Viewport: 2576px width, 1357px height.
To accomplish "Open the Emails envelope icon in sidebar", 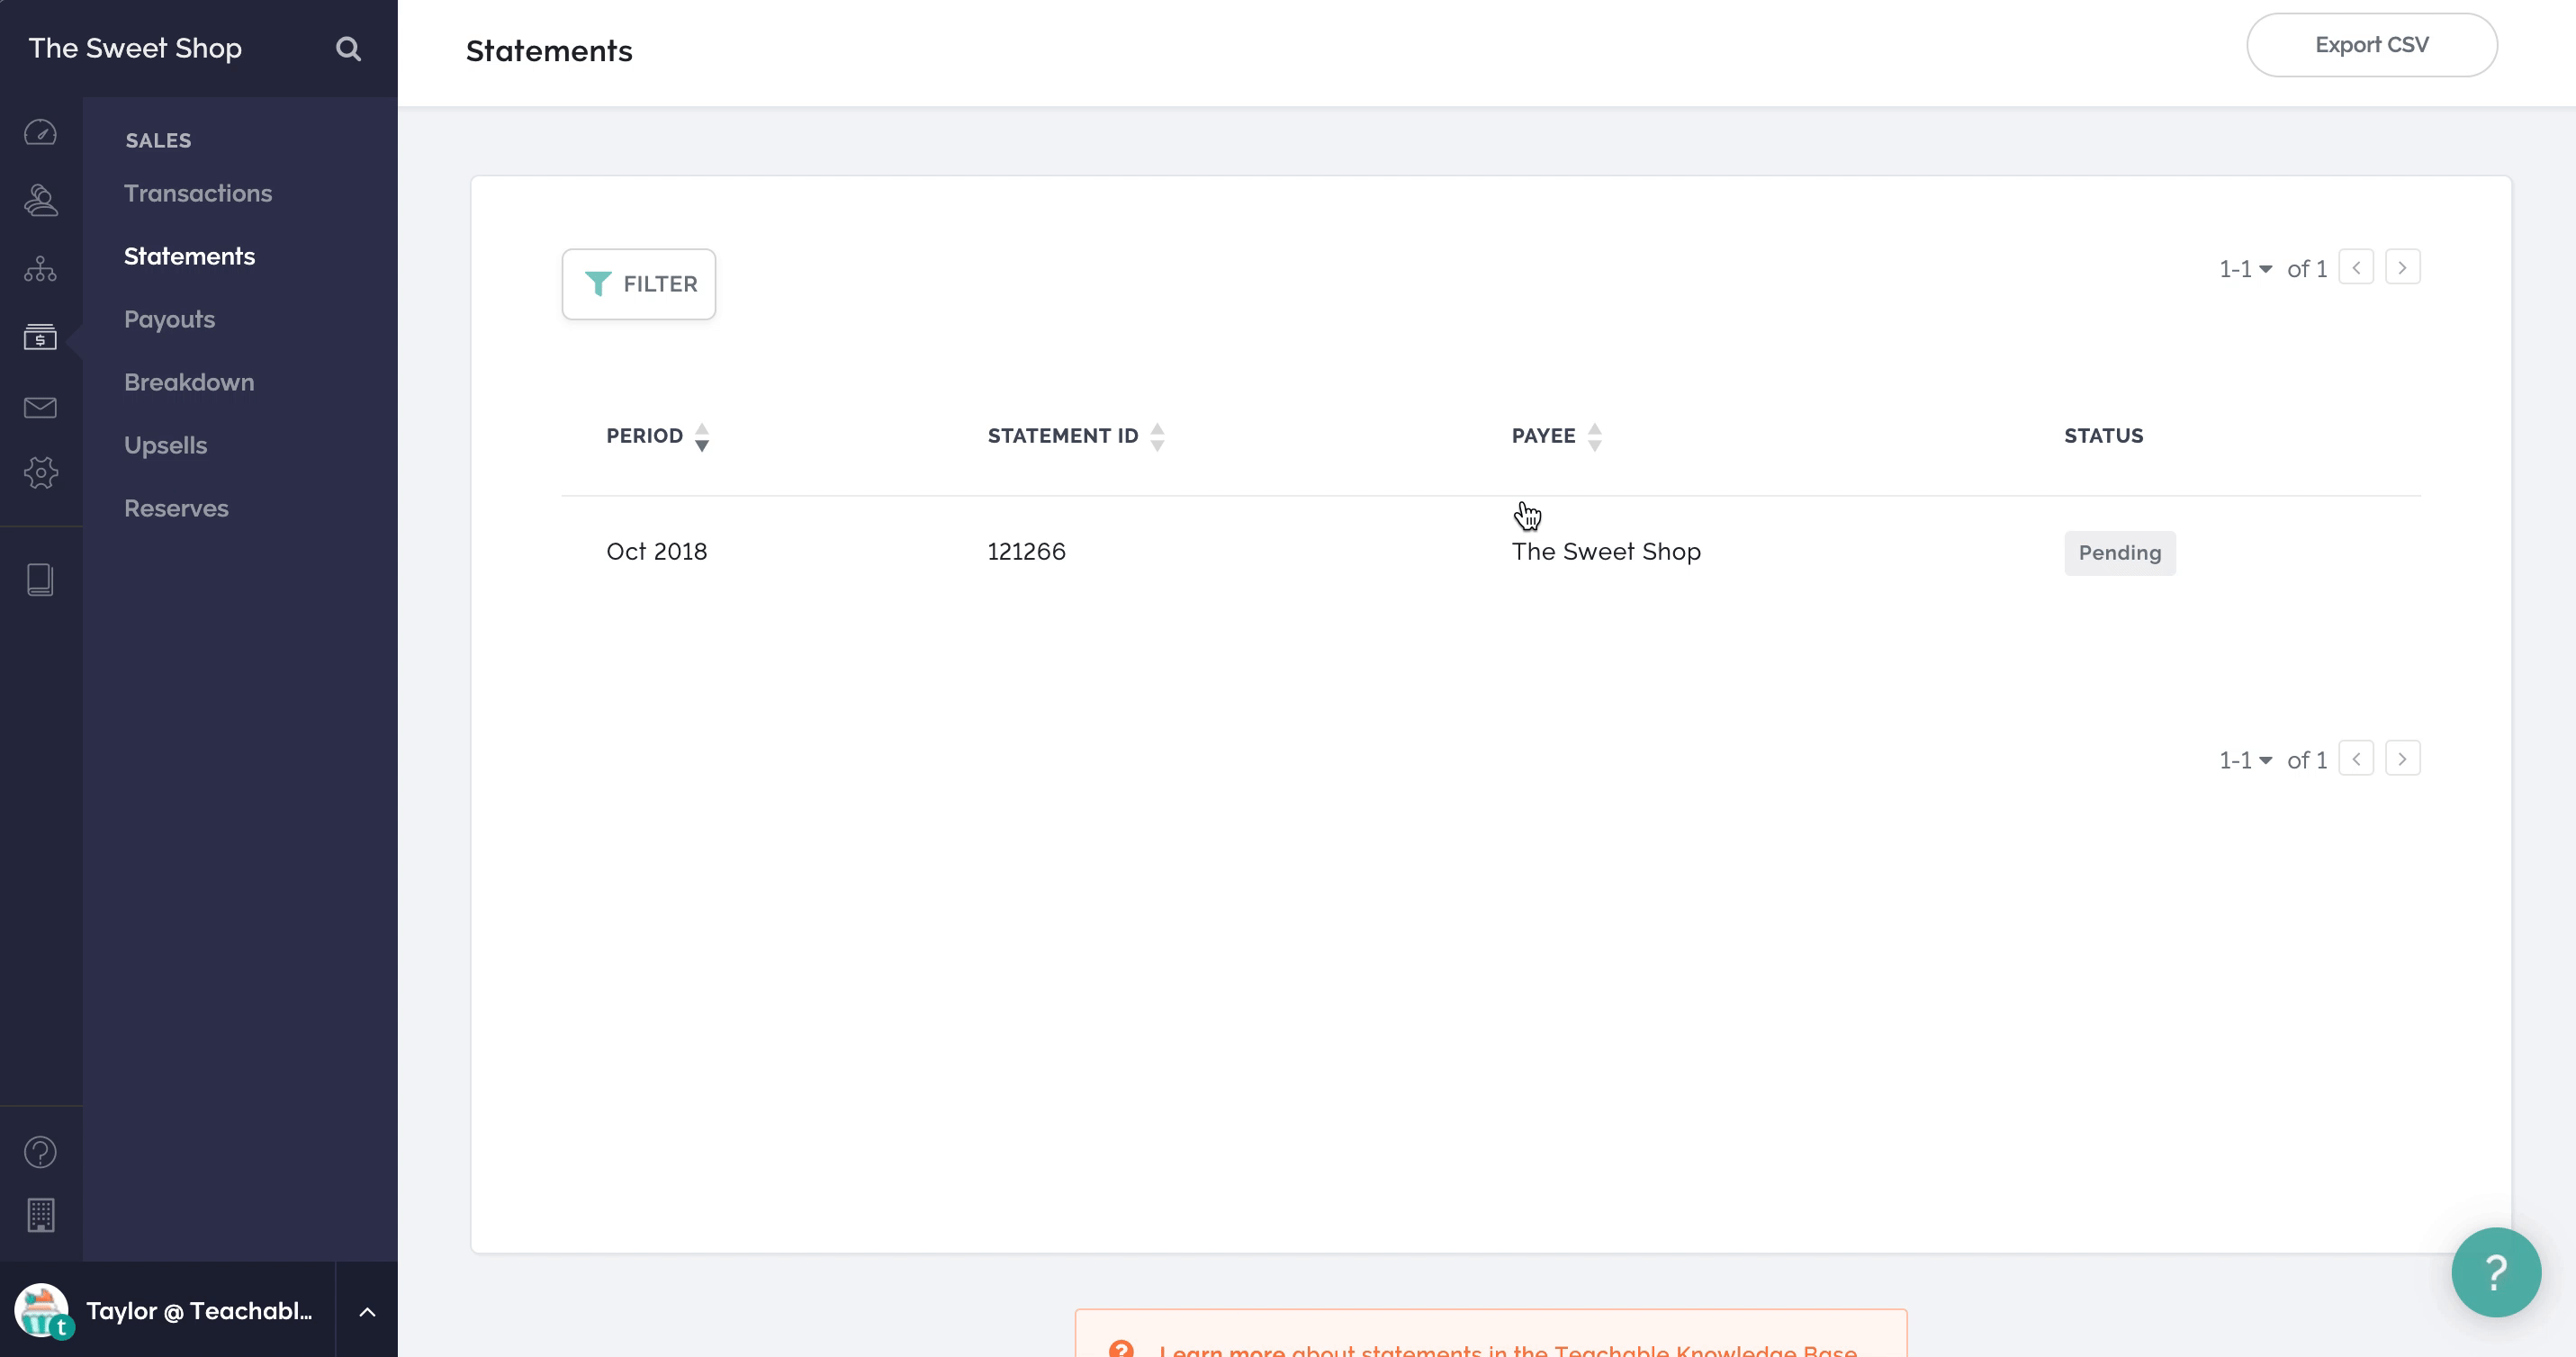I will tap(40, 407).
